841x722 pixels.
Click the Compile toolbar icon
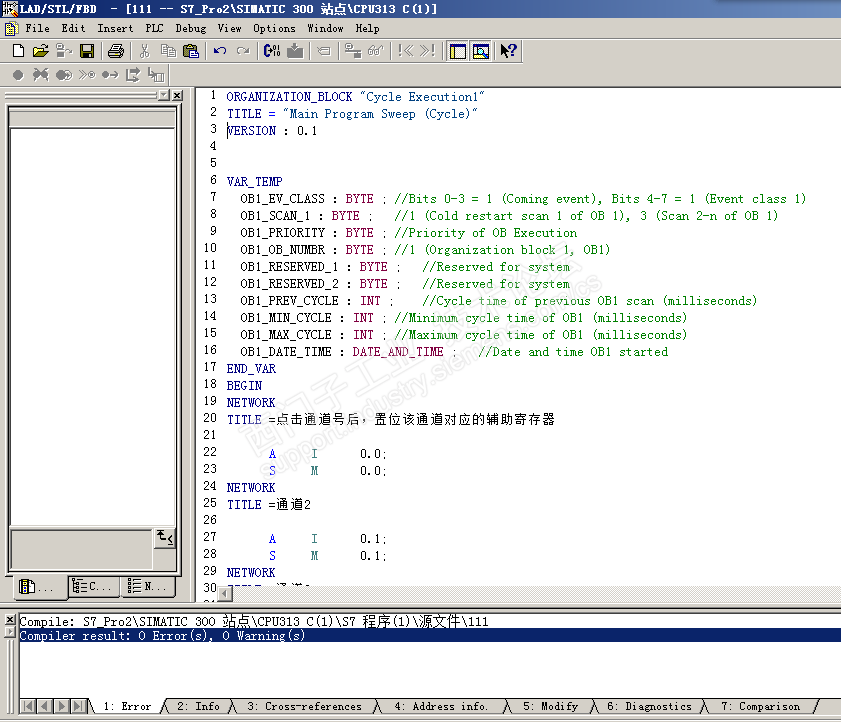point(272,51)
